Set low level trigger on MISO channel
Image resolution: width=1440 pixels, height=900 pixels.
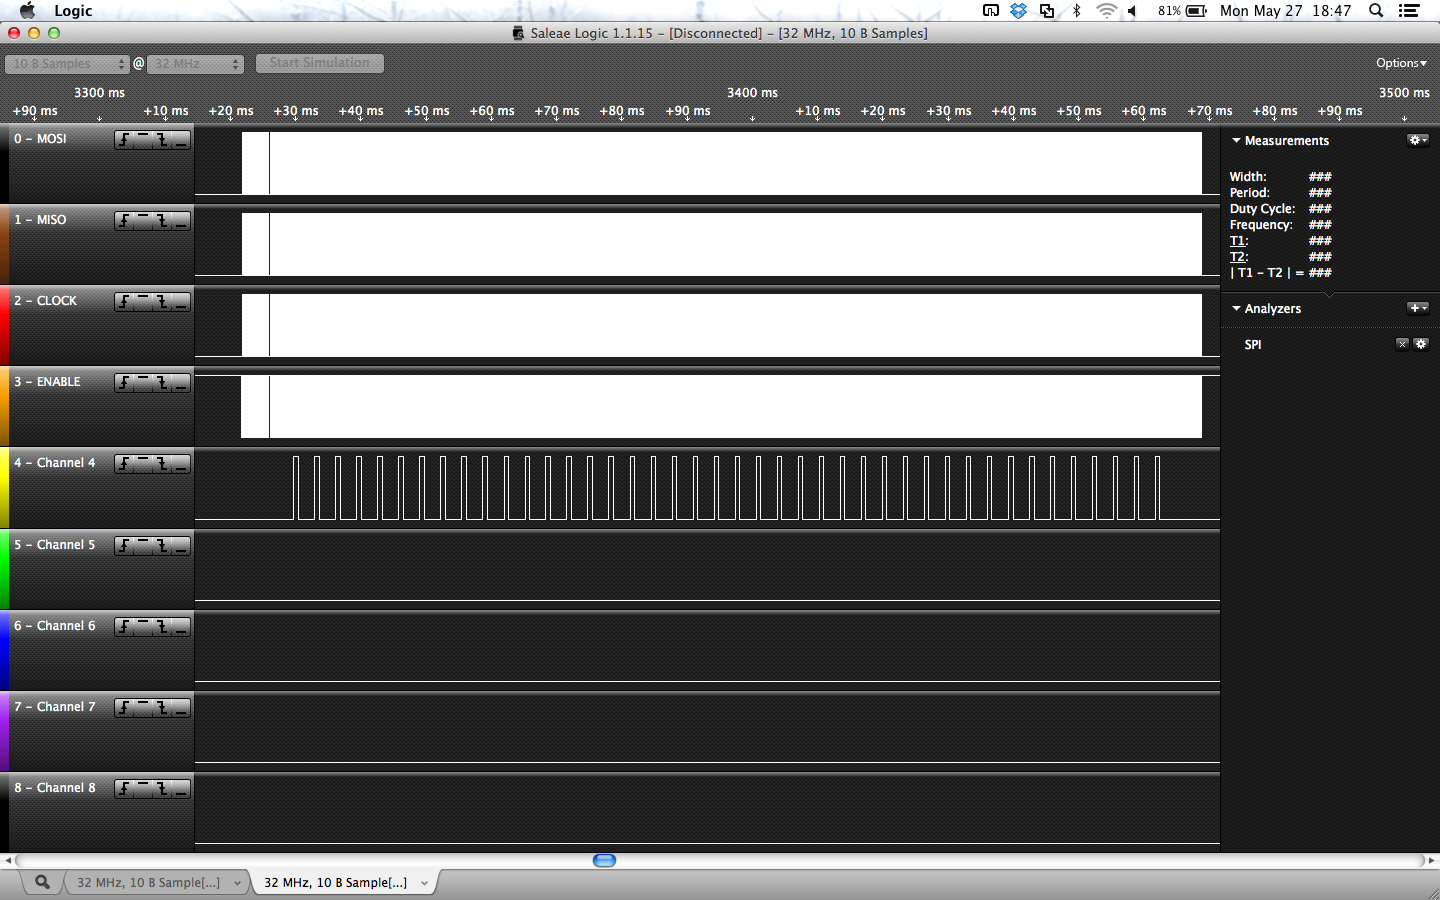point(181,221)
